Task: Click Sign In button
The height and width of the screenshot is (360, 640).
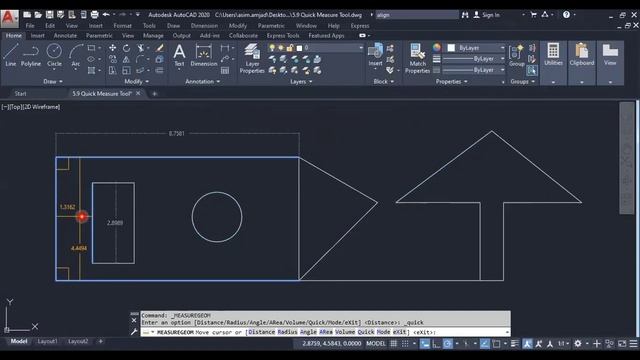Action: pos(487,15)
